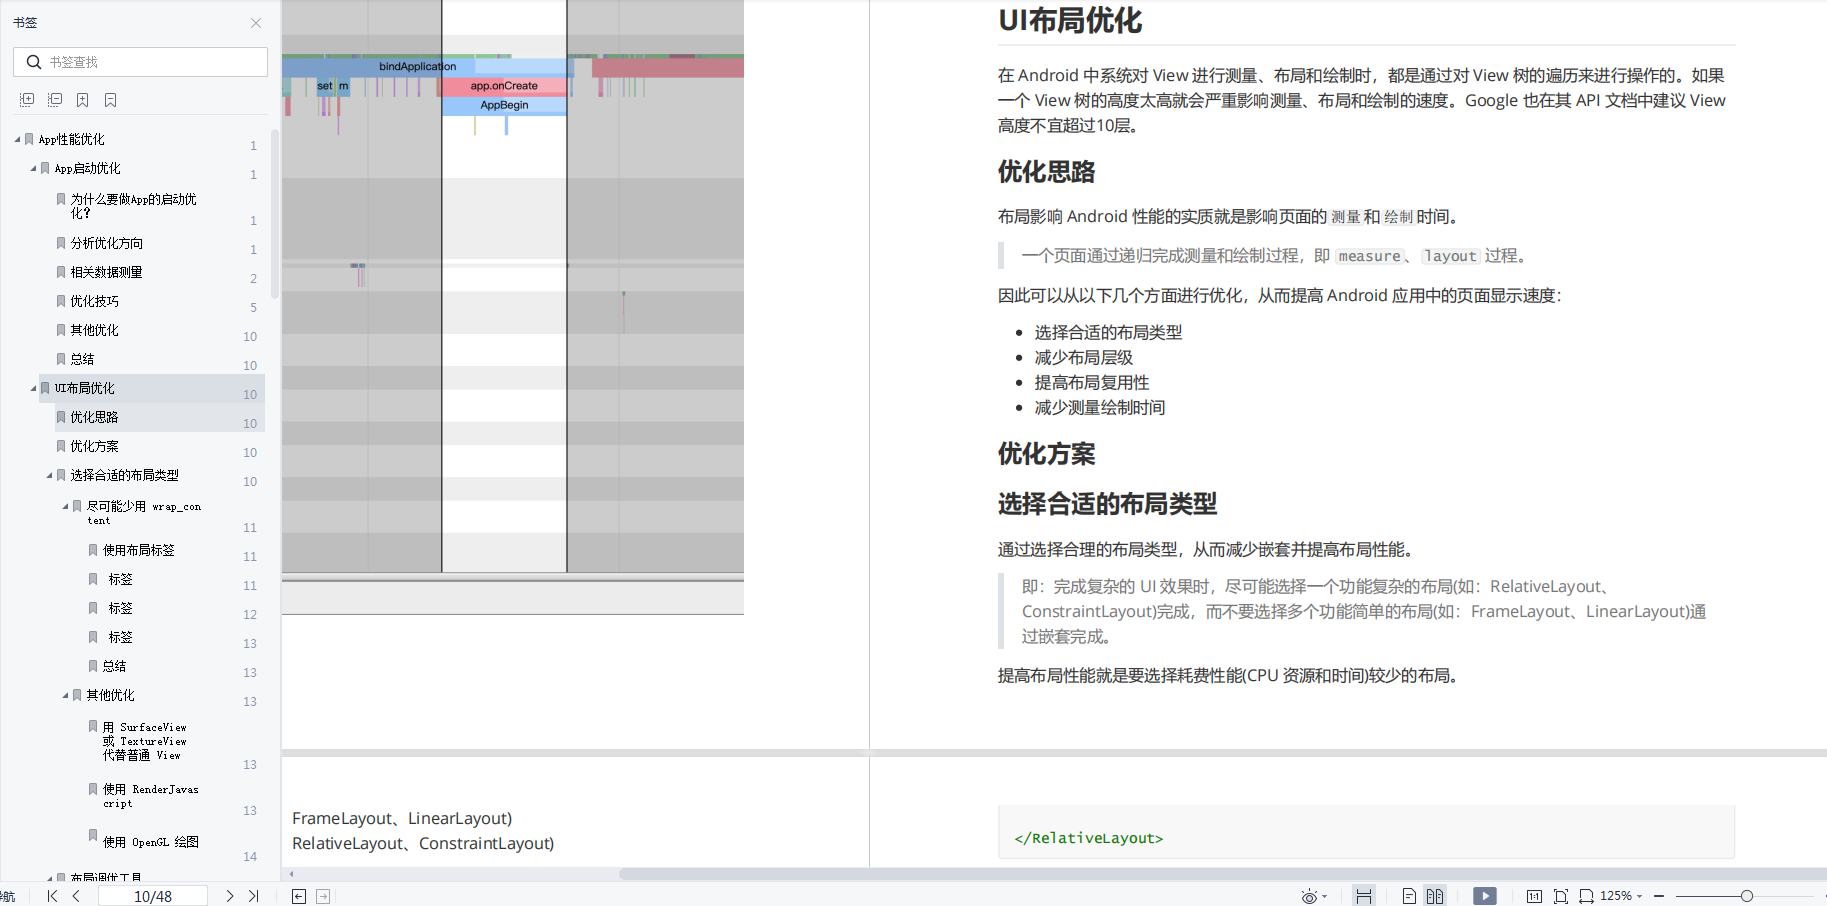Click bookmark icon beside 优化方案
1827x906 pixels.
click(61, 446)
